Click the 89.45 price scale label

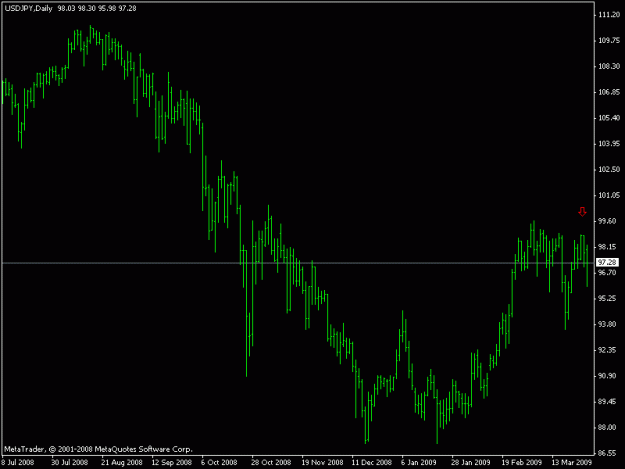coord(607,401)
